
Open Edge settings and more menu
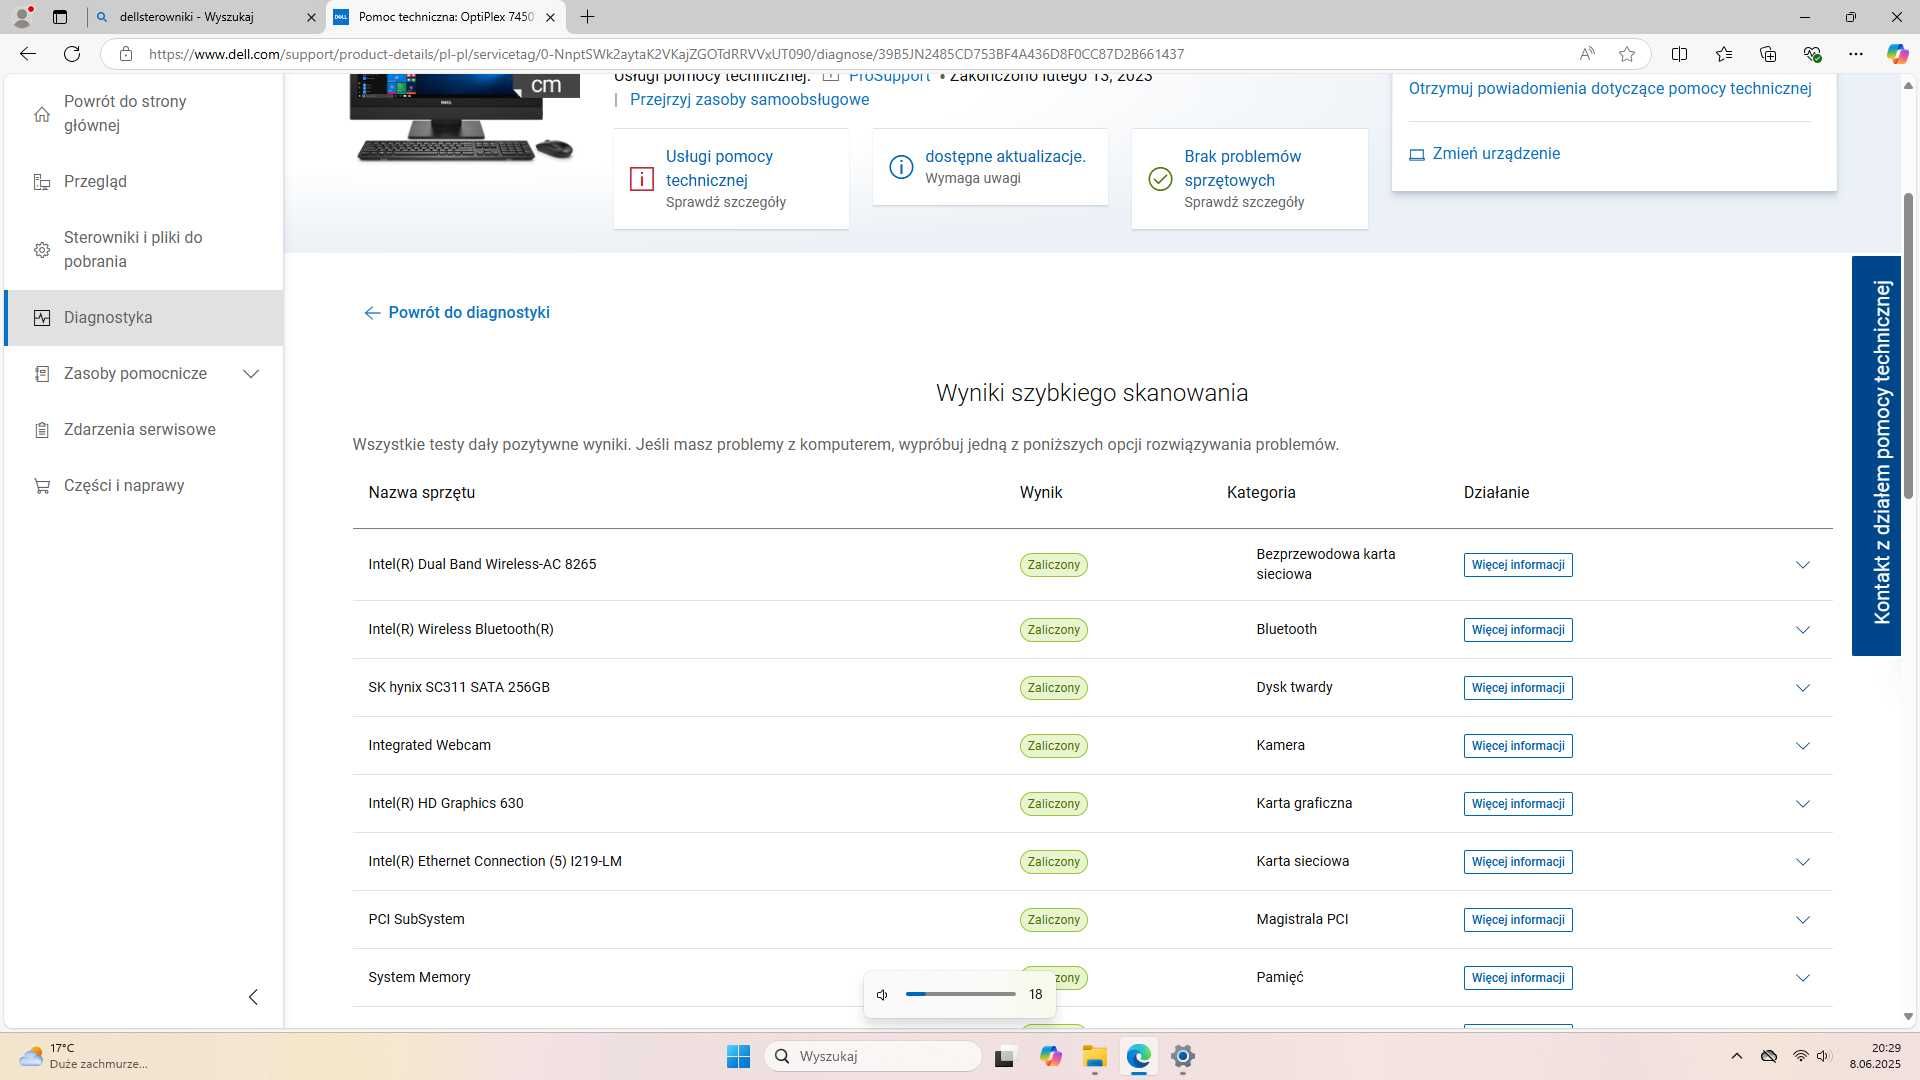click(1856, 54)
